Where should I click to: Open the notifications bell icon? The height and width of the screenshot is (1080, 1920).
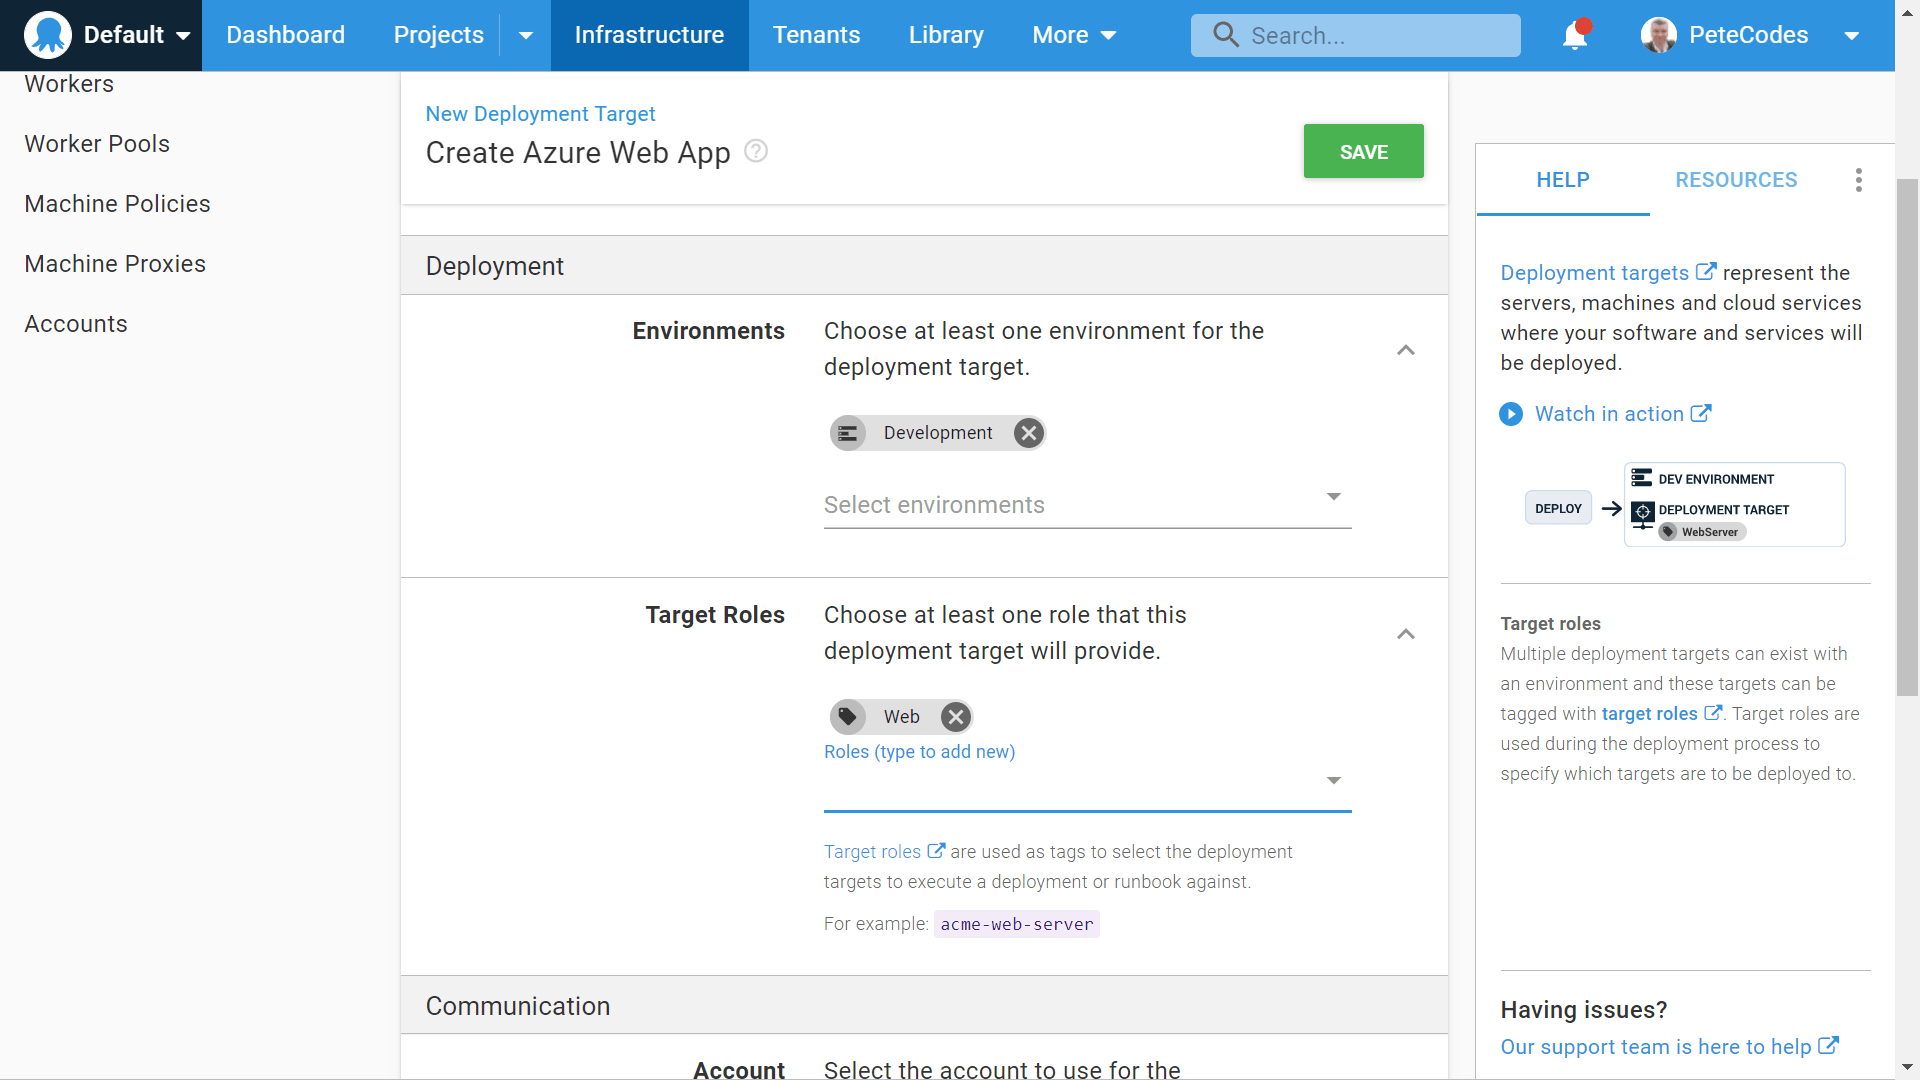point(1575,36)
